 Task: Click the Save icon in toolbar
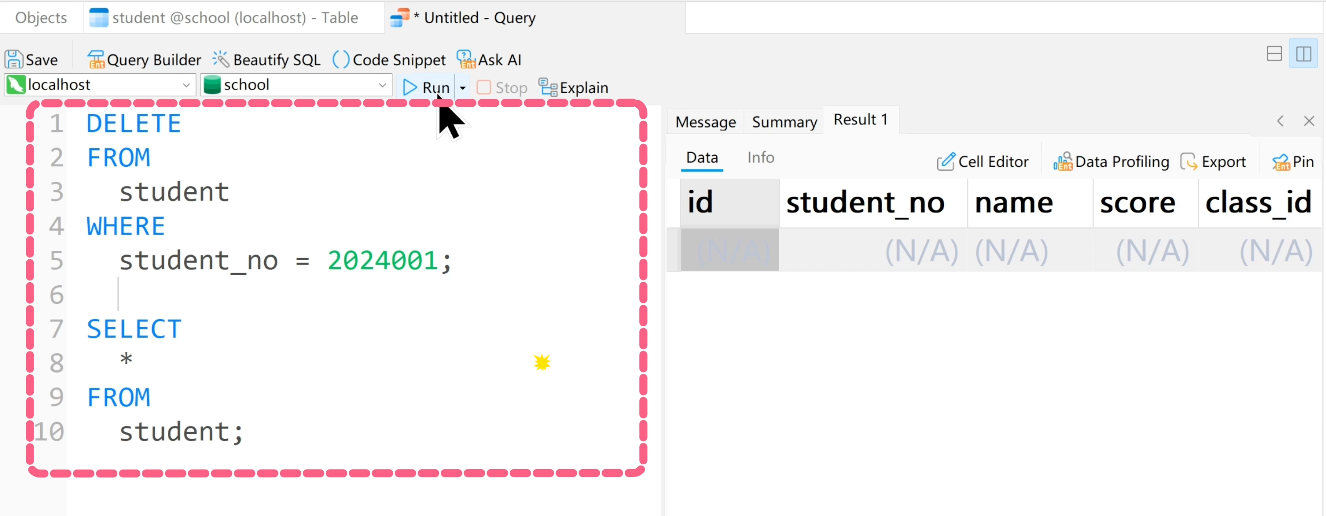click(15, 60)
